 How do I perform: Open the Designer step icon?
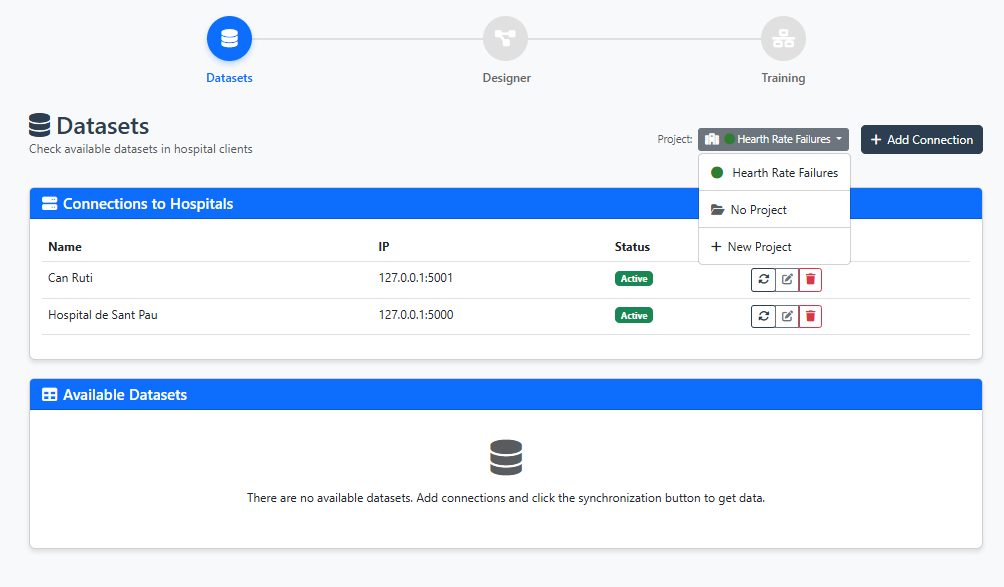point(506,38)
